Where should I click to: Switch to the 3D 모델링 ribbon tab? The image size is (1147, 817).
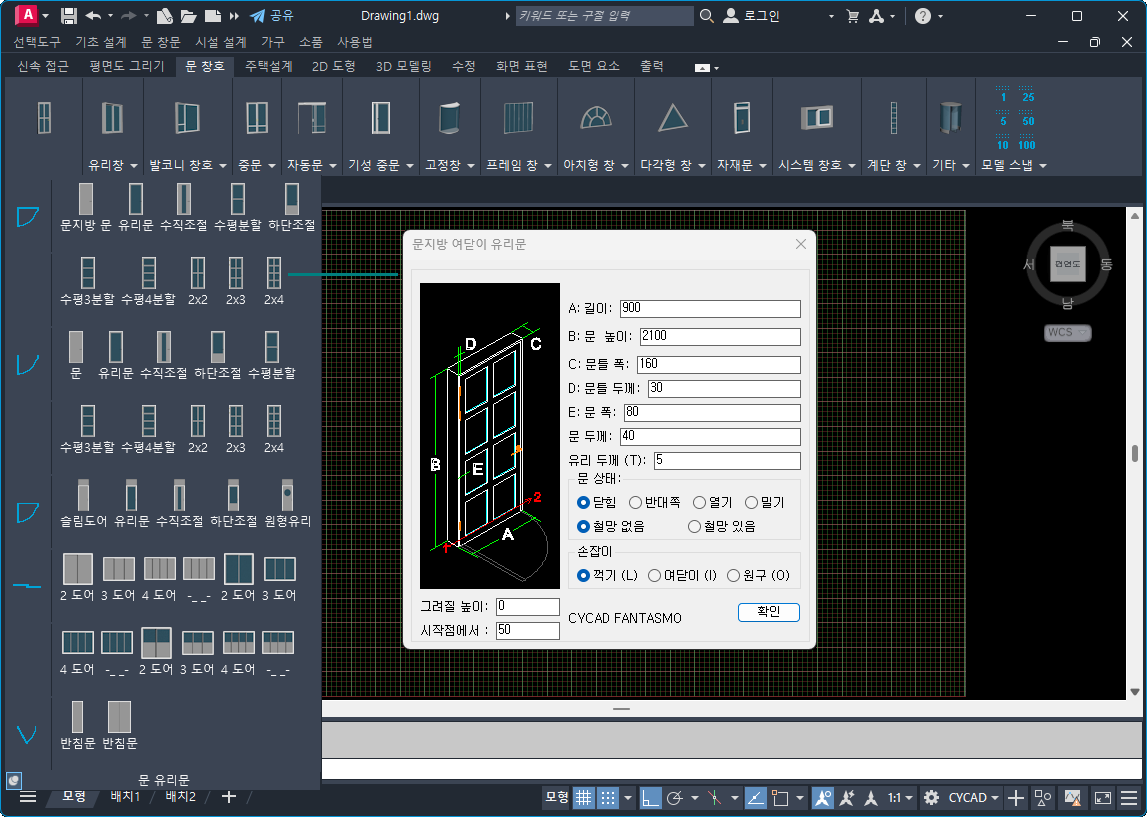(403, 66)
